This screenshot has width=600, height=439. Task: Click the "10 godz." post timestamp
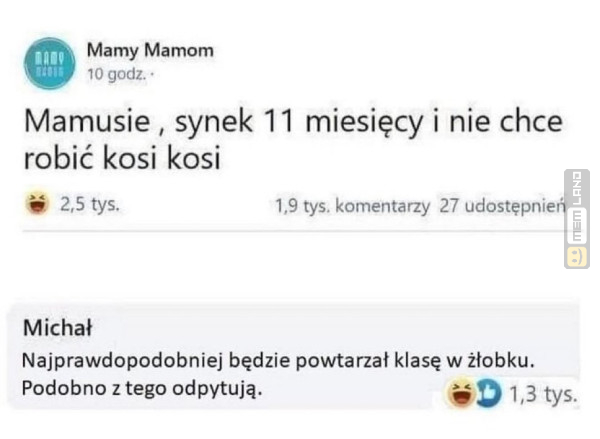click(x=117, y=73)
